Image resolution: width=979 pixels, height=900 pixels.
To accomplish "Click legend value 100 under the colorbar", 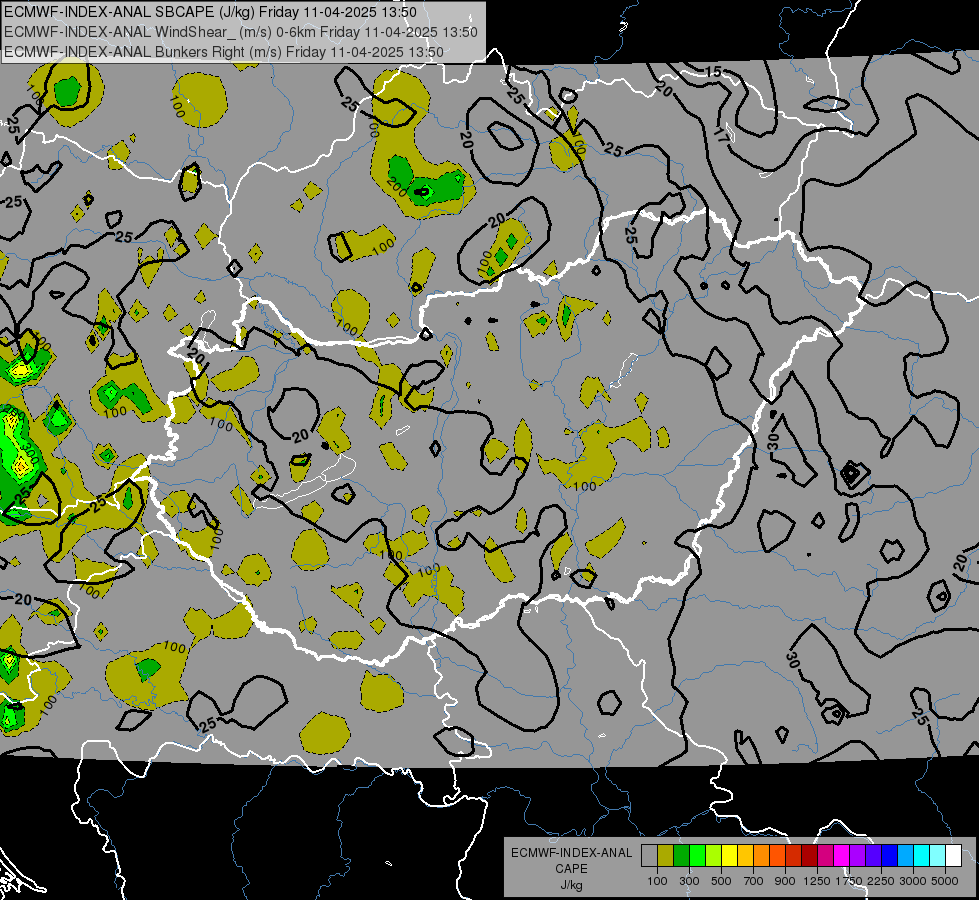I will click(x=657, y=881).
